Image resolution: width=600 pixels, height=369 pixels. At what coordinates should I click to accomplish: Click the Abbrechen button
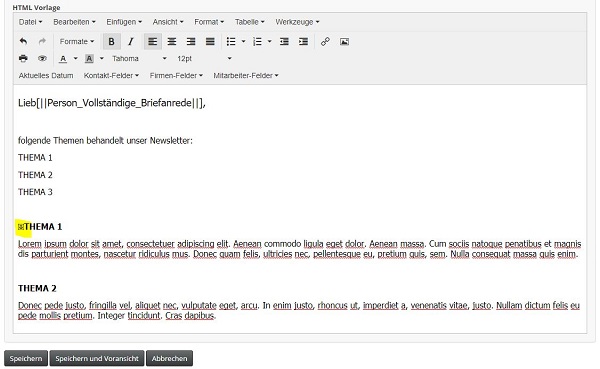point(170,358)
